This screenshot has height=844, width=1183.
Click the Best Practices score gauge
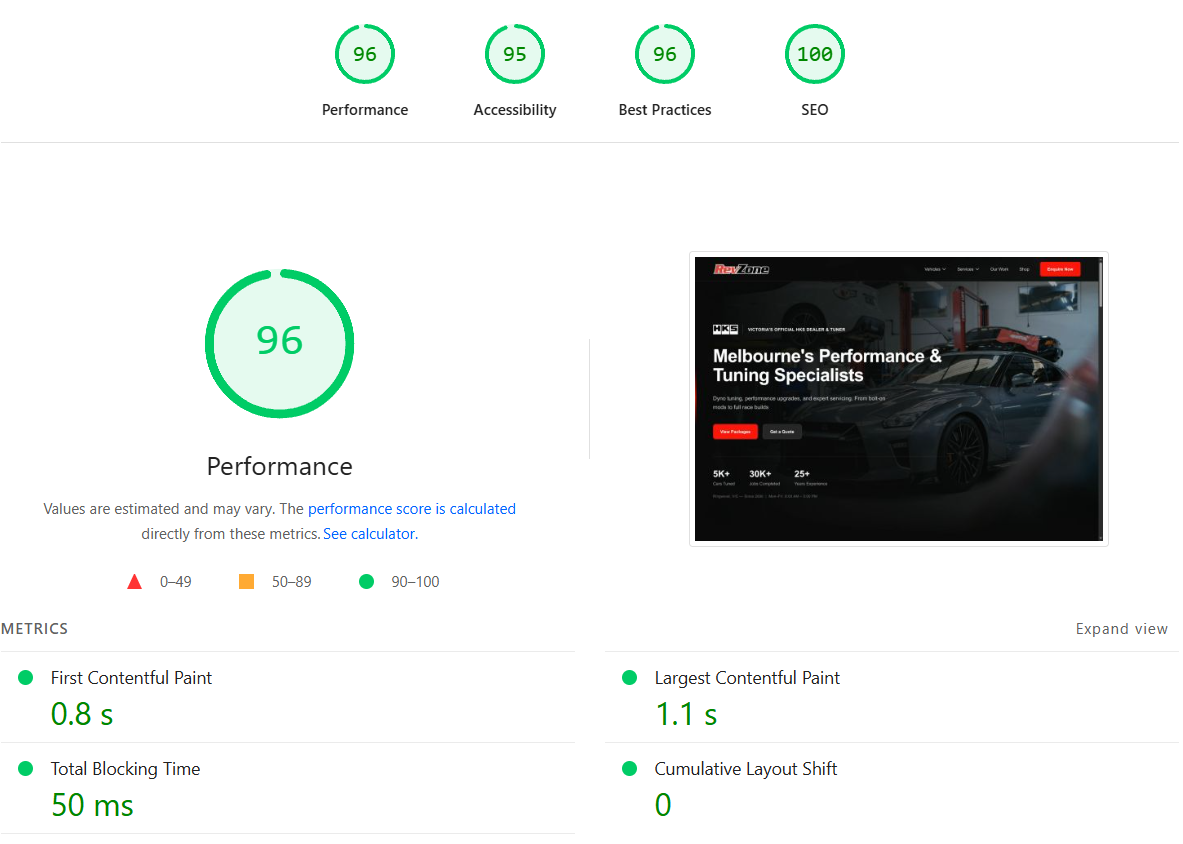665,54
